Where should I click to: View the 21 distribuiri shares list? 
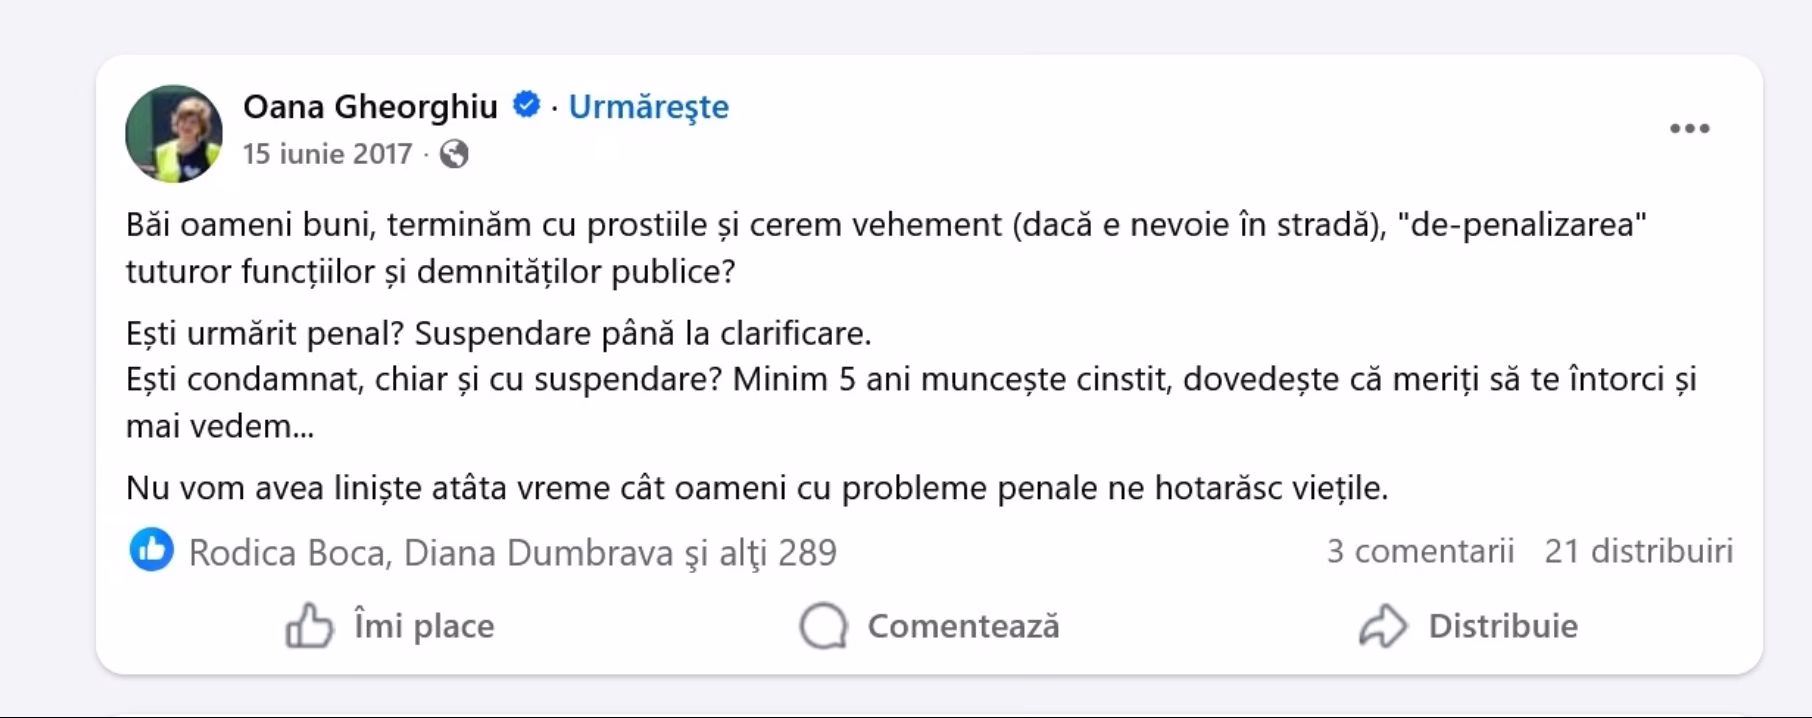click(x=1638, y=551)
